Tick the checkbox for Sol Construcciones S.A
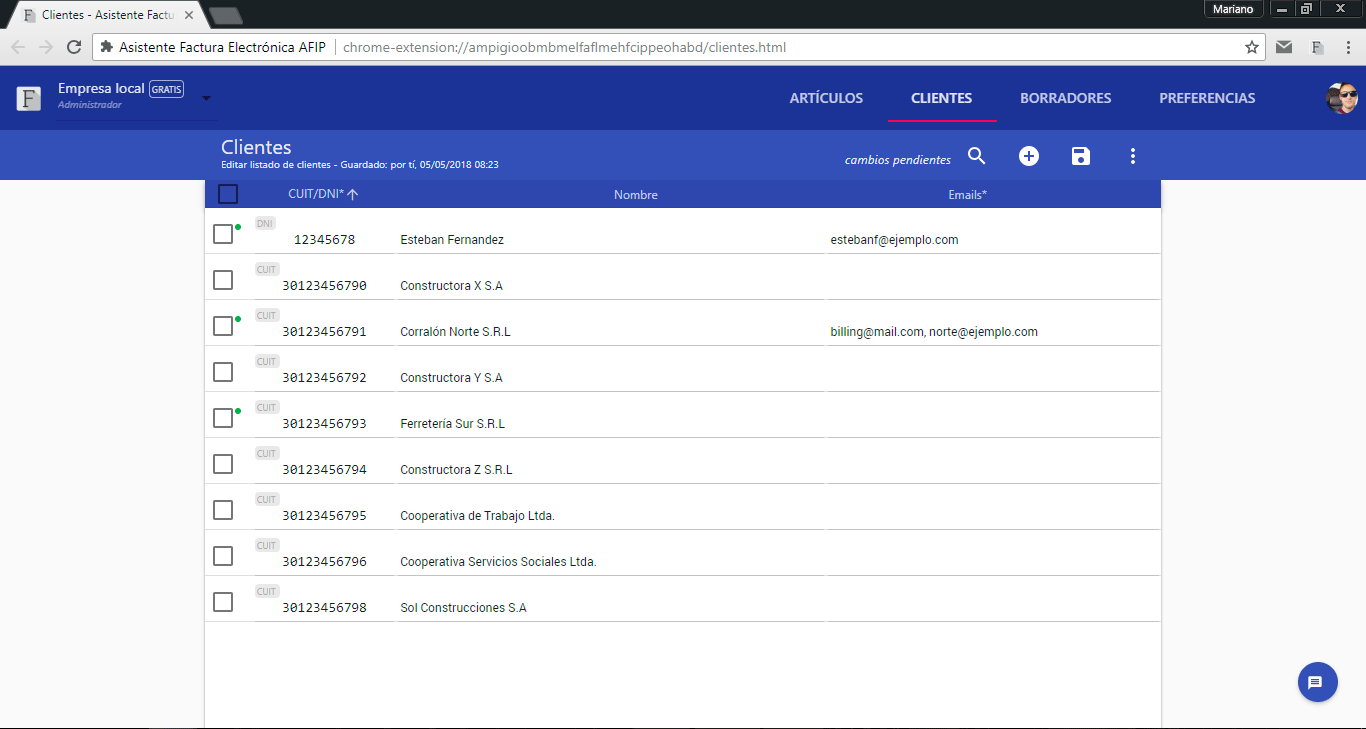Screen dimensions: 1366x729 pyautogui.click(x=223, y=602)
